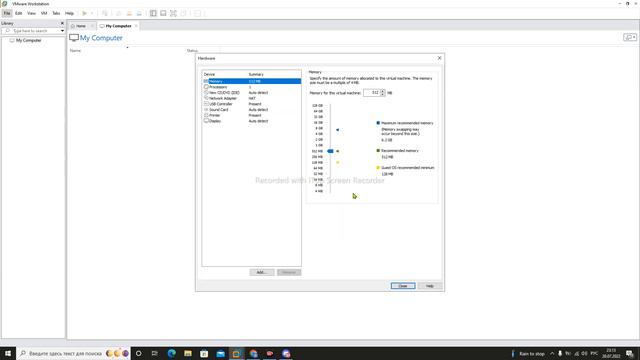Open the notification center icon

click(630, 353)
